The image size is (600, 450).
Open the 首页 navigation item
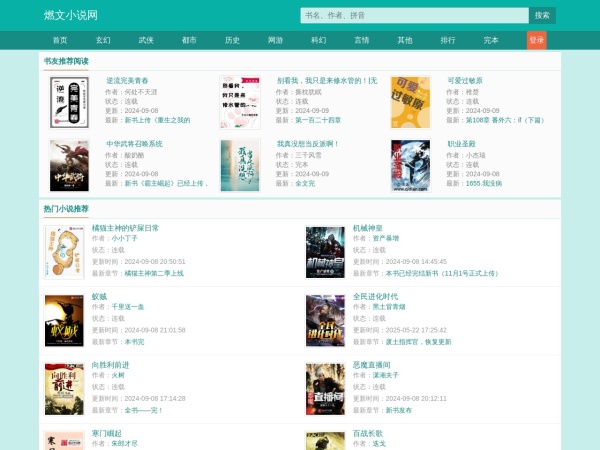pyautogui.click(x=60, y=40)
